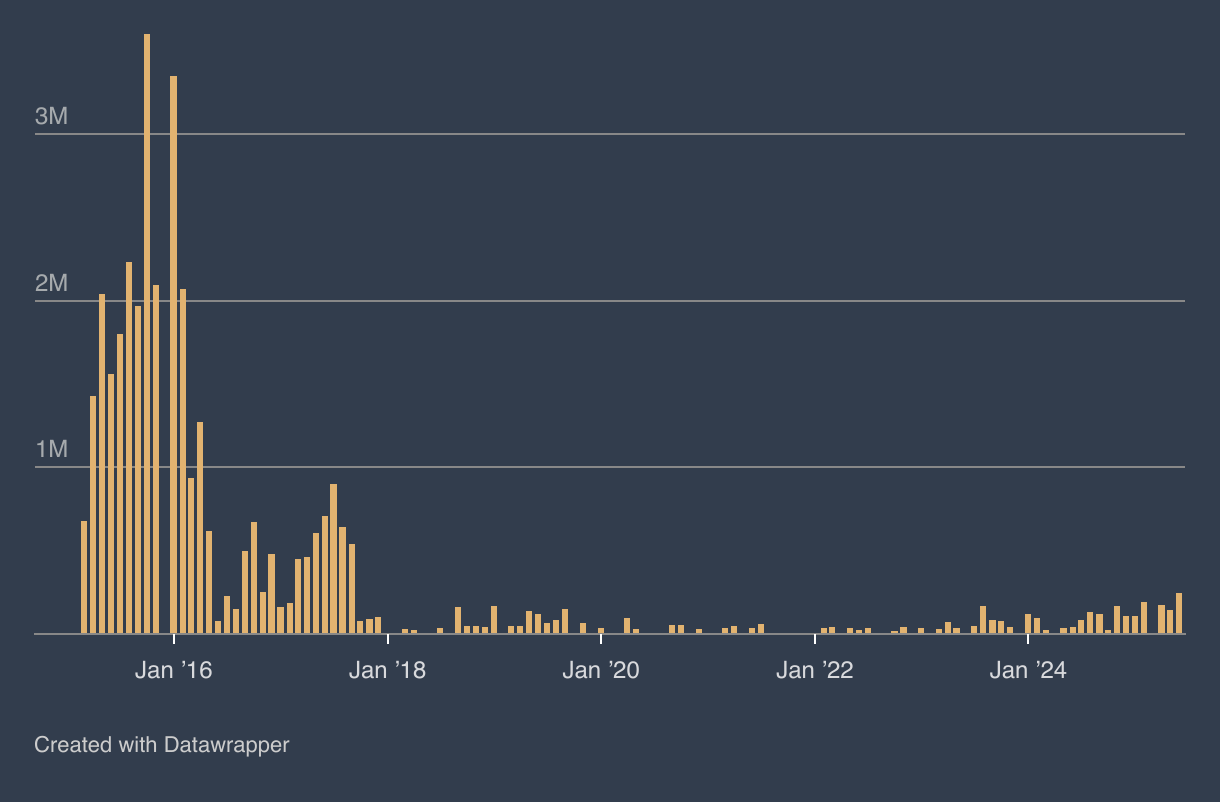Select the "1M" y-axis label
This screenshot has width=1220, height=802.
pos(51,449)
